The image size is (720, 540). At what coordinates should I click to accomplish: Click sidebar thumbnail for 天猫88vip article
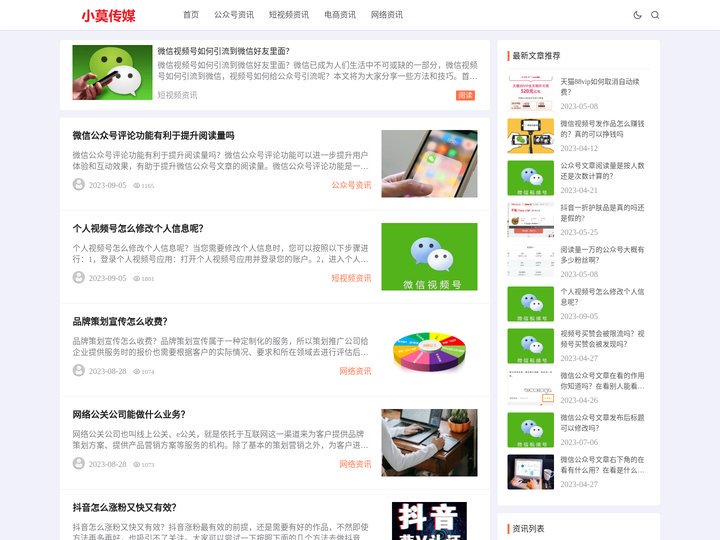530,94
